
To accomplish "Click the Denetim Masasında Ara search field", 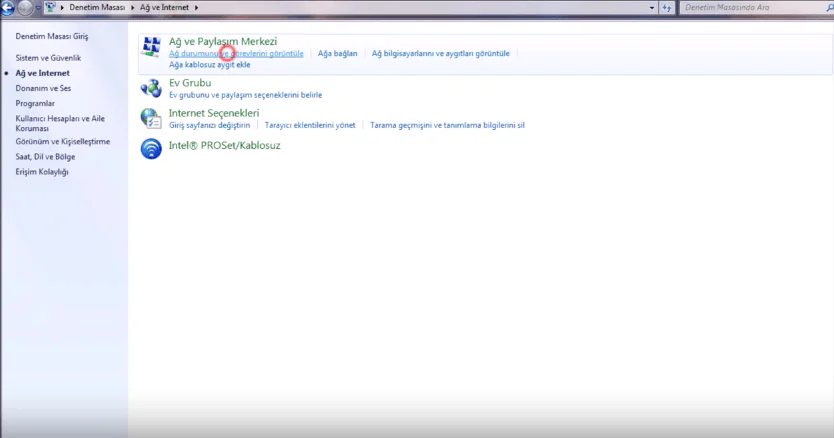I will pos(750,8).
